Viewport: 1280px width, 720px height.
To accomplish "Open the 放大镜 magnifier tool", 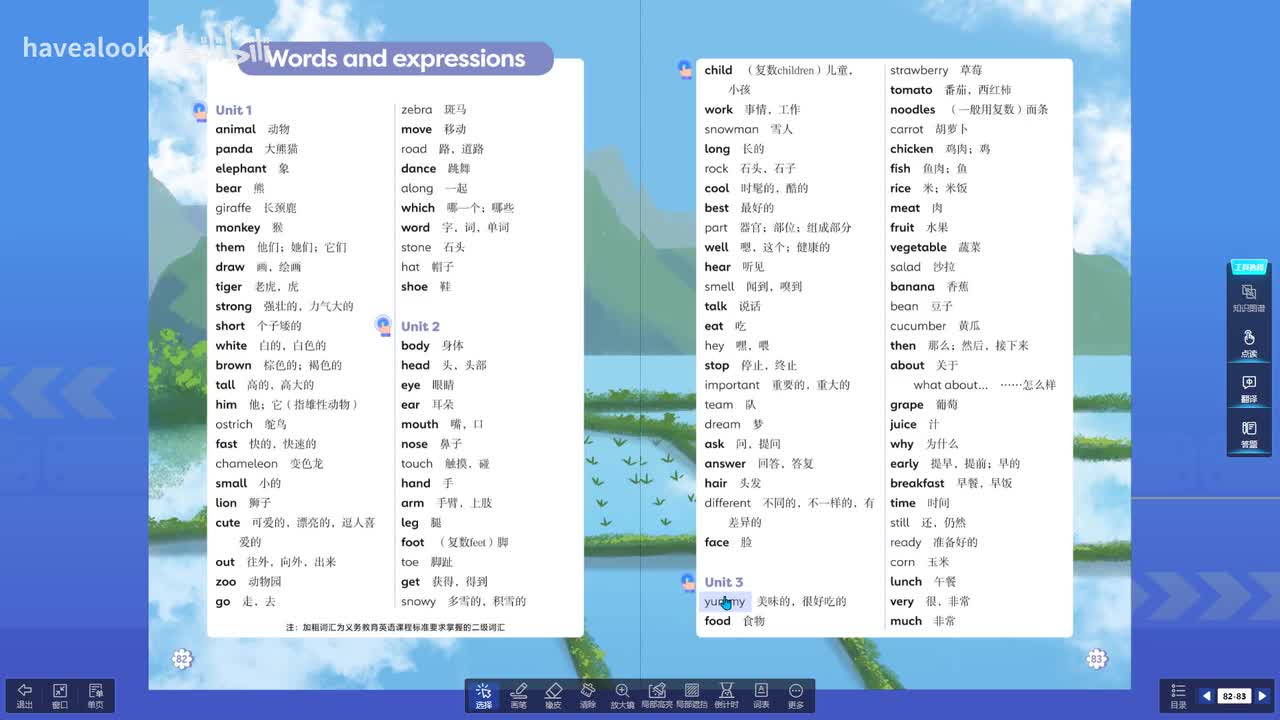I will pyautogui.click(x=622, y=696).
